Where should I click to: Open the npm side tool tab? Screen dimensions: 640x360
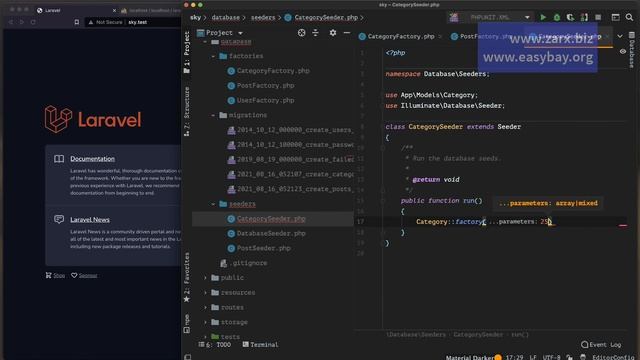[x=187, y=323]
